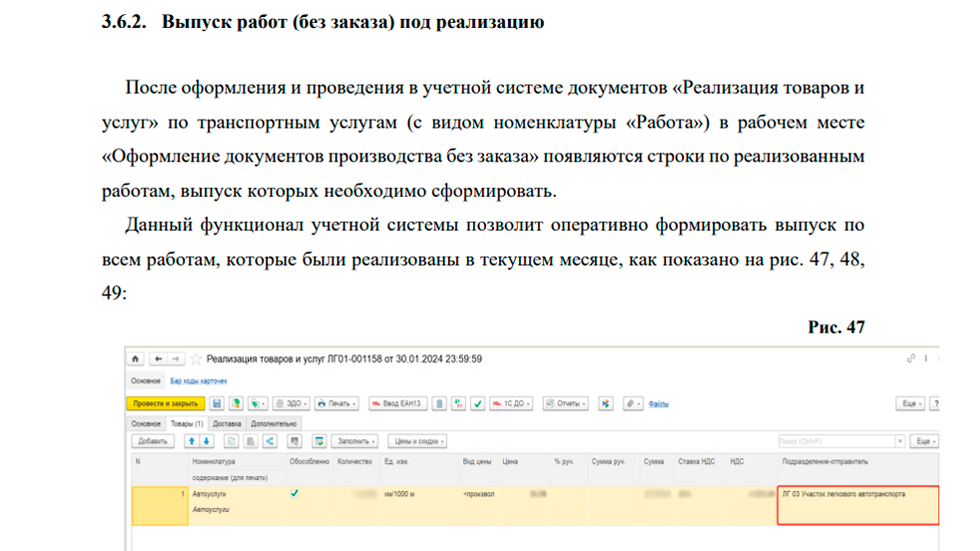This screenshot has height=551, width=980.
Task: Open the Заполнить dropdown
Action: tap(355, 441)
